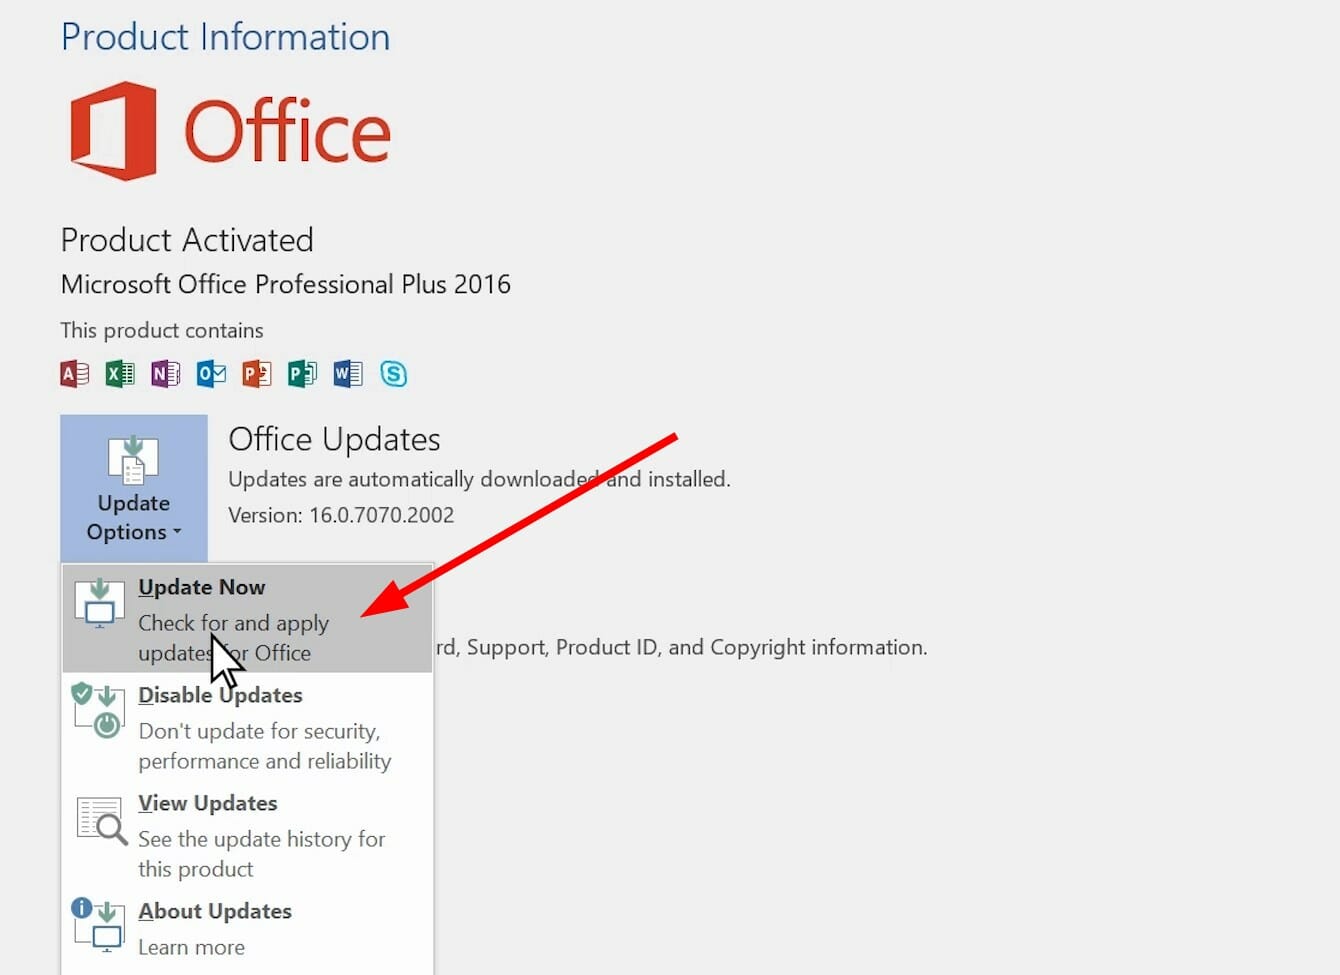Select About Updates Learn more entry
Image resolution: width=1340 pixels, height=975 pixels.
tap(248, 929)
